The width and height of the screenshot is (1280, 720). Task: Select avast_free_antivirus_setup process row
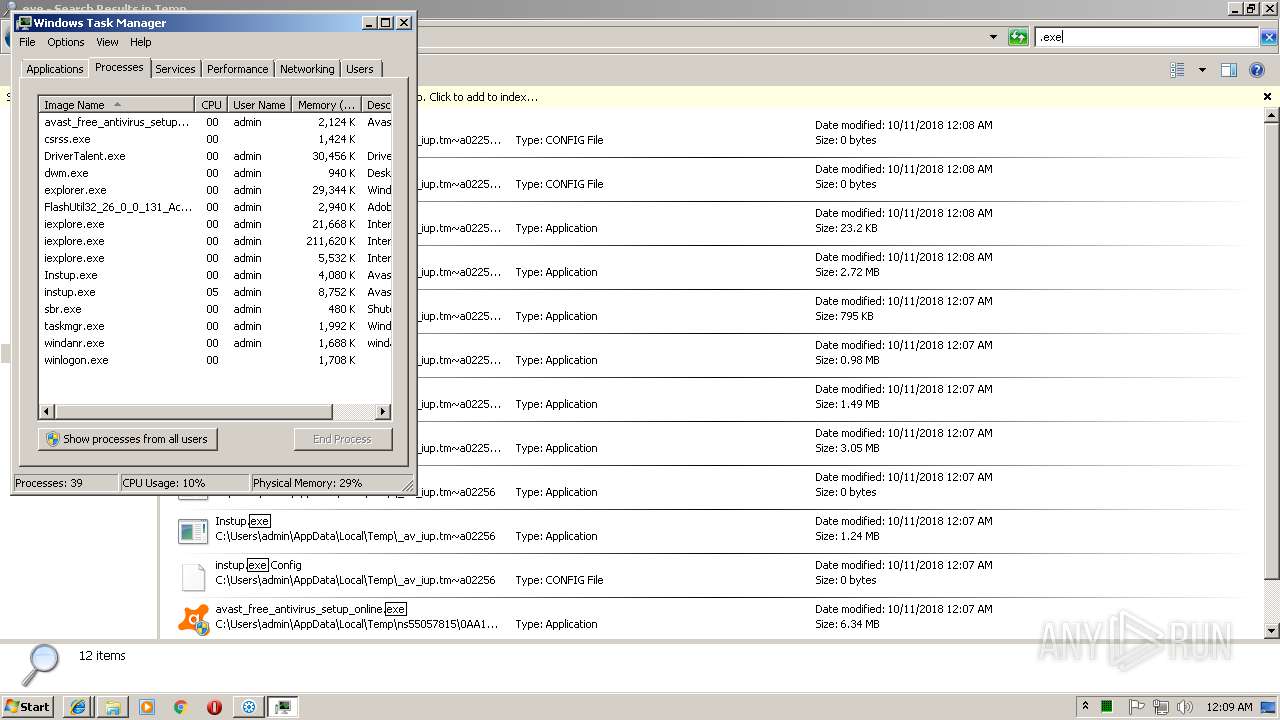coord(215,122)
